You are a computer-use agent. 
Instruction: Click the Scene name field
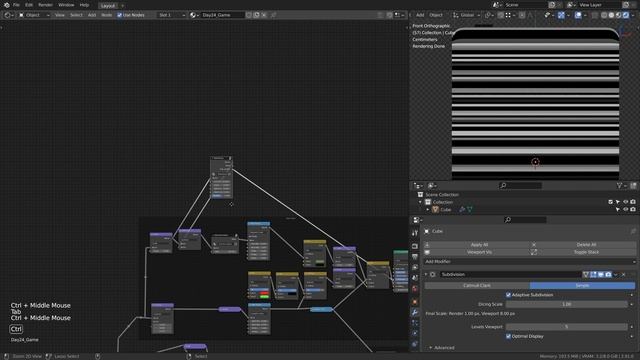[525, 5]
